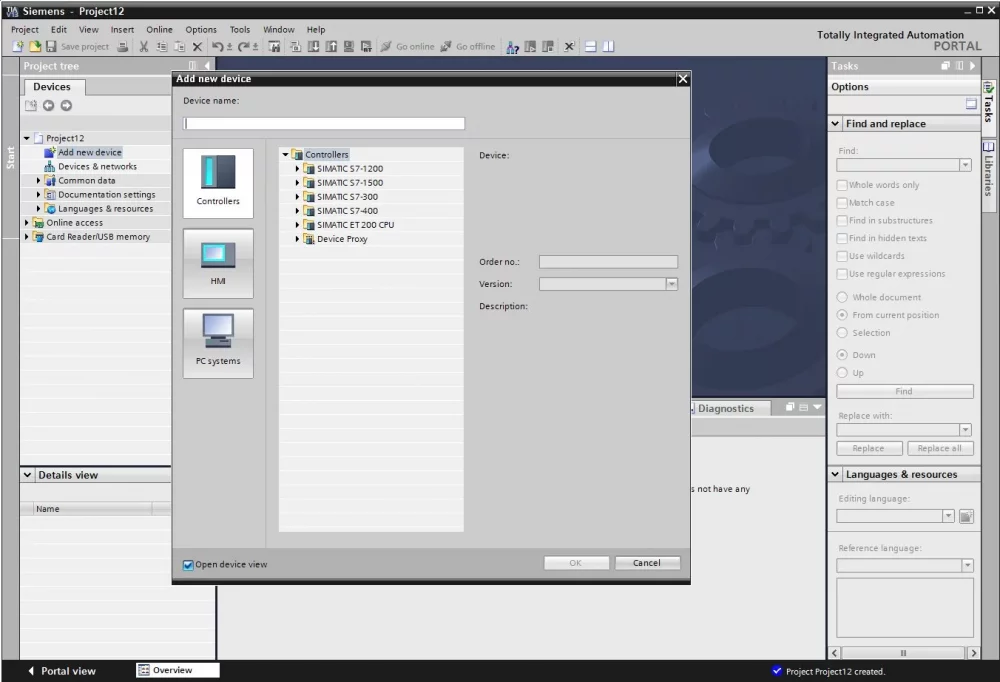The height and width of the screenshot is (682, 1000).
Task: Switch to Portal view
Action: coord(62,671)
